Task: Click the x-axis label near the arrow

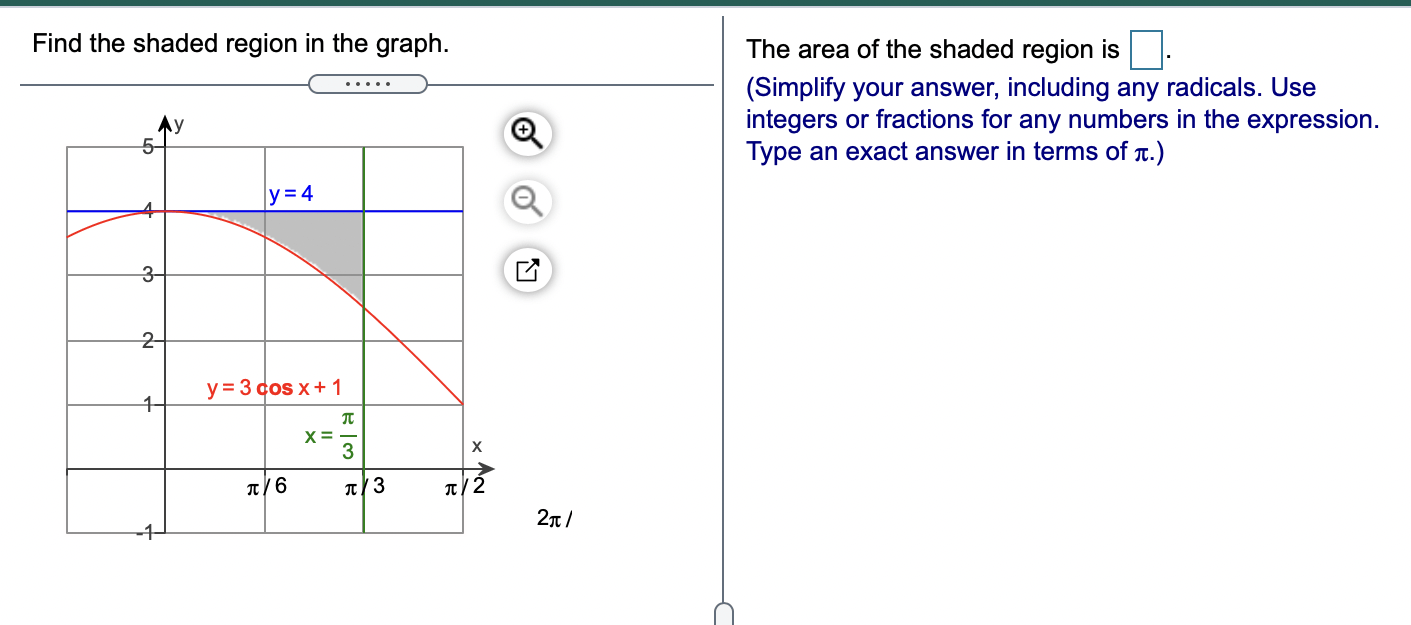Action: click(x=477, y=446)
